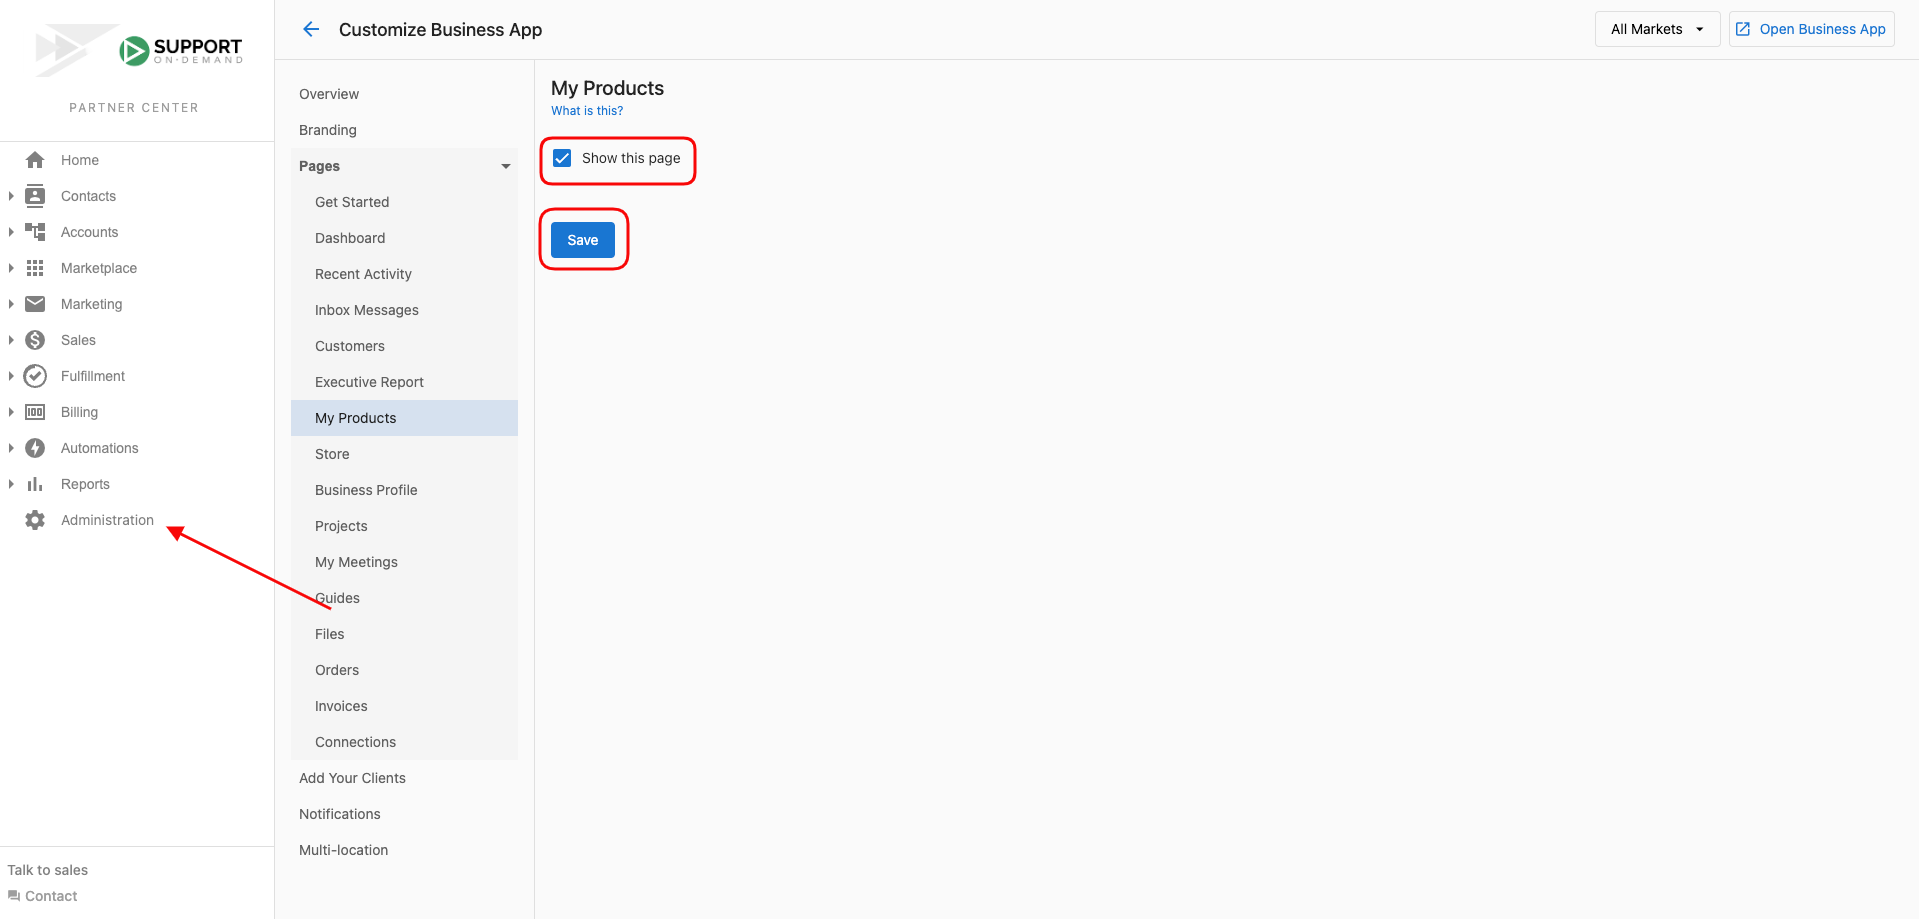This screenshot has height=919, width=1919.
Task: Click the Home label in the sidebar
Action: (x=80, y=160)
